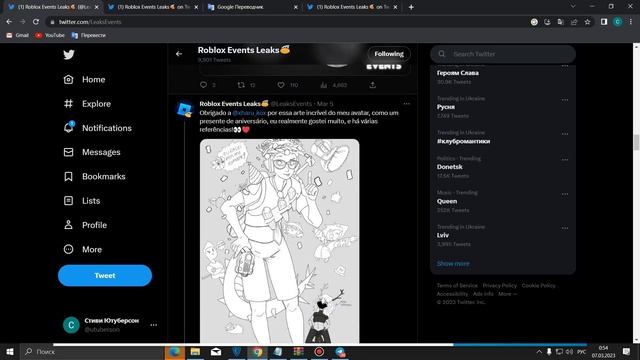
Task: Open options dots for Donetsk trend
Action: (x=565, y=160)
